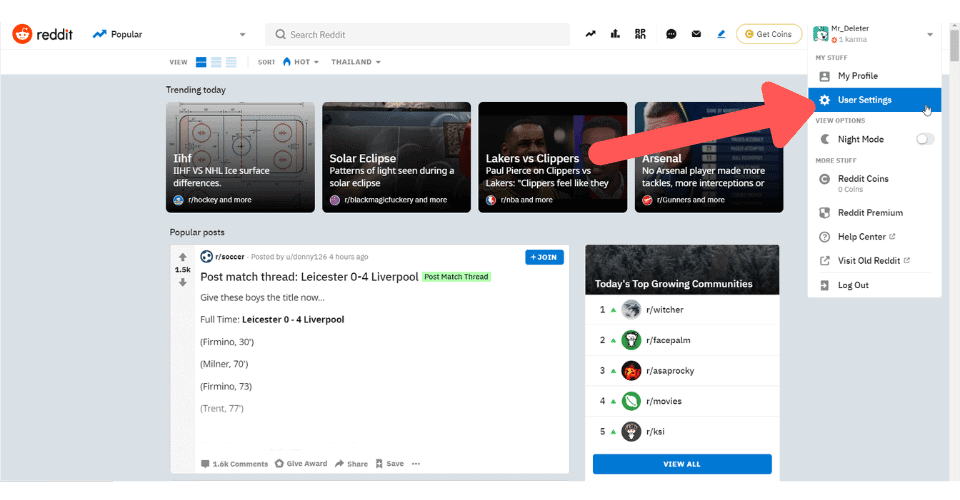
Task: Open Help Center menu item
Action: pos(874,236)
